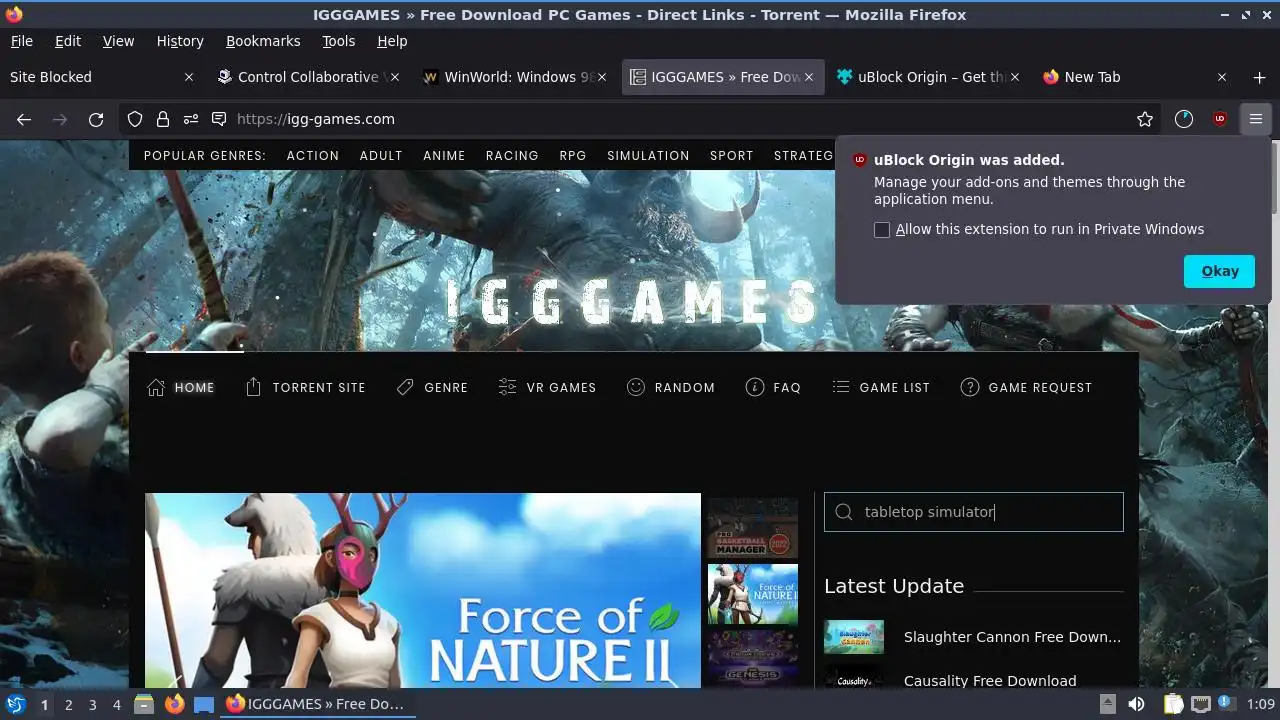This screenshot has width=1280, height=720.
Task: Click the uBlock Origin toolbar icon
Action: (x=1220, y=119)
